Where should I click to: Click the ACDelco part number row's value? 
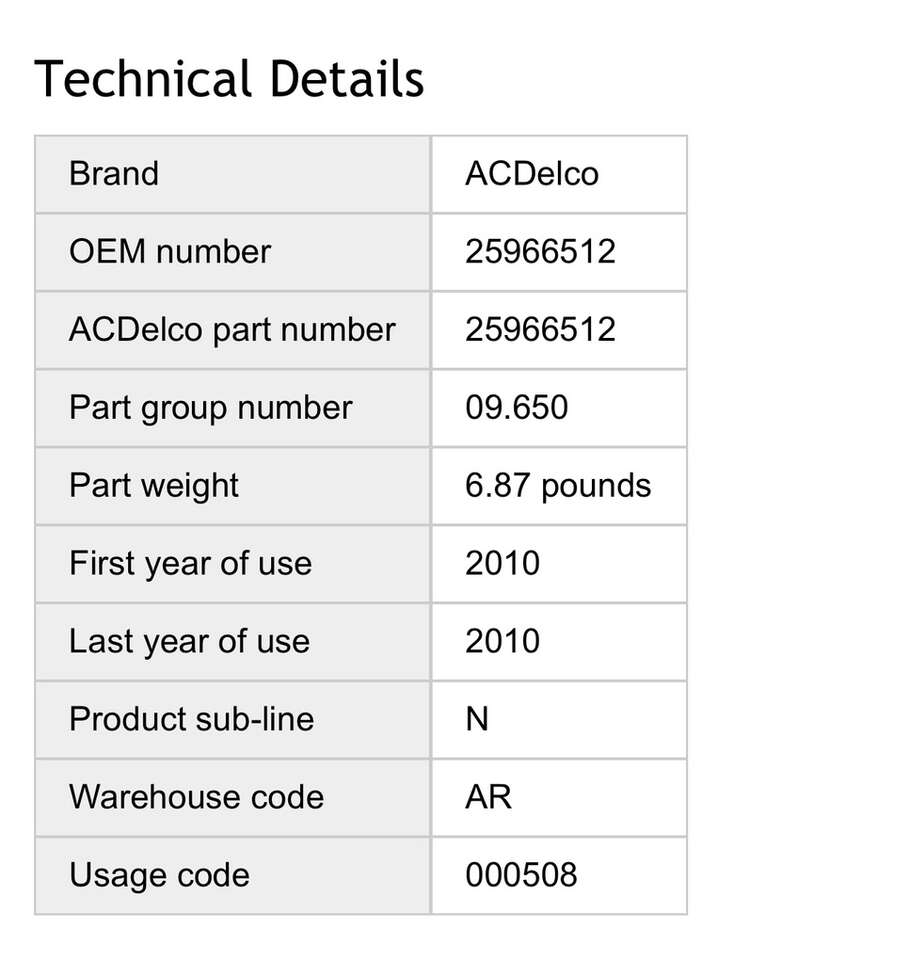(x=540, y=330)
